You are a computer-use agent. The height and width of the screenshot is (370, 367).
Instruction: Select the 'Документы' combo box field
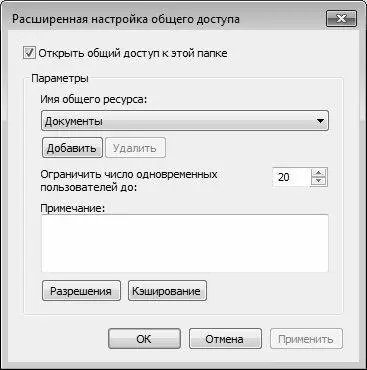tap(185, 121)
